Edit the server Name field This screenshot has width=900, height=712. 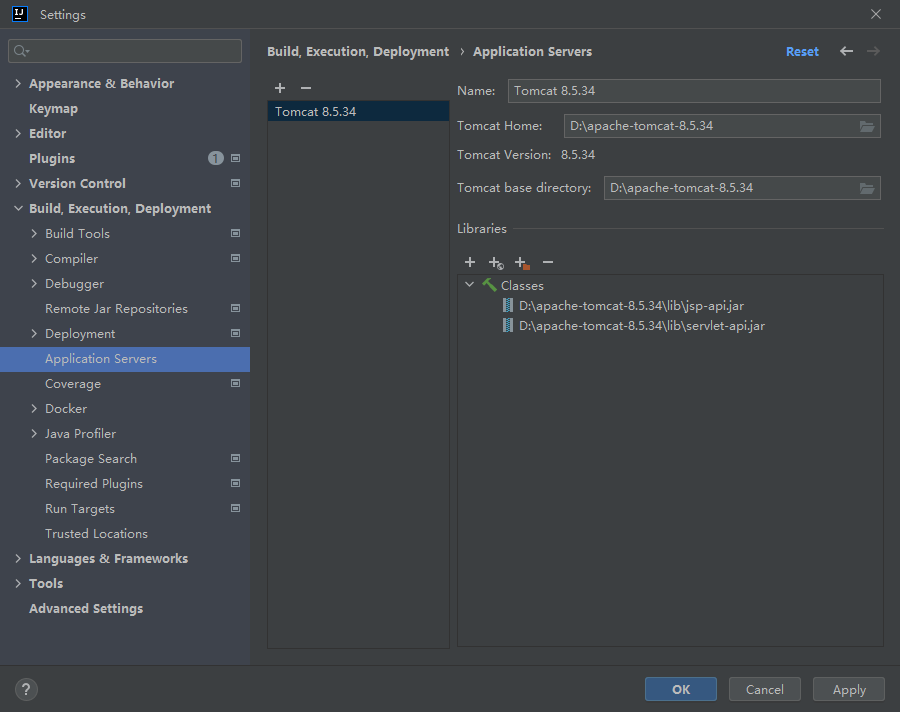(694, 91)
